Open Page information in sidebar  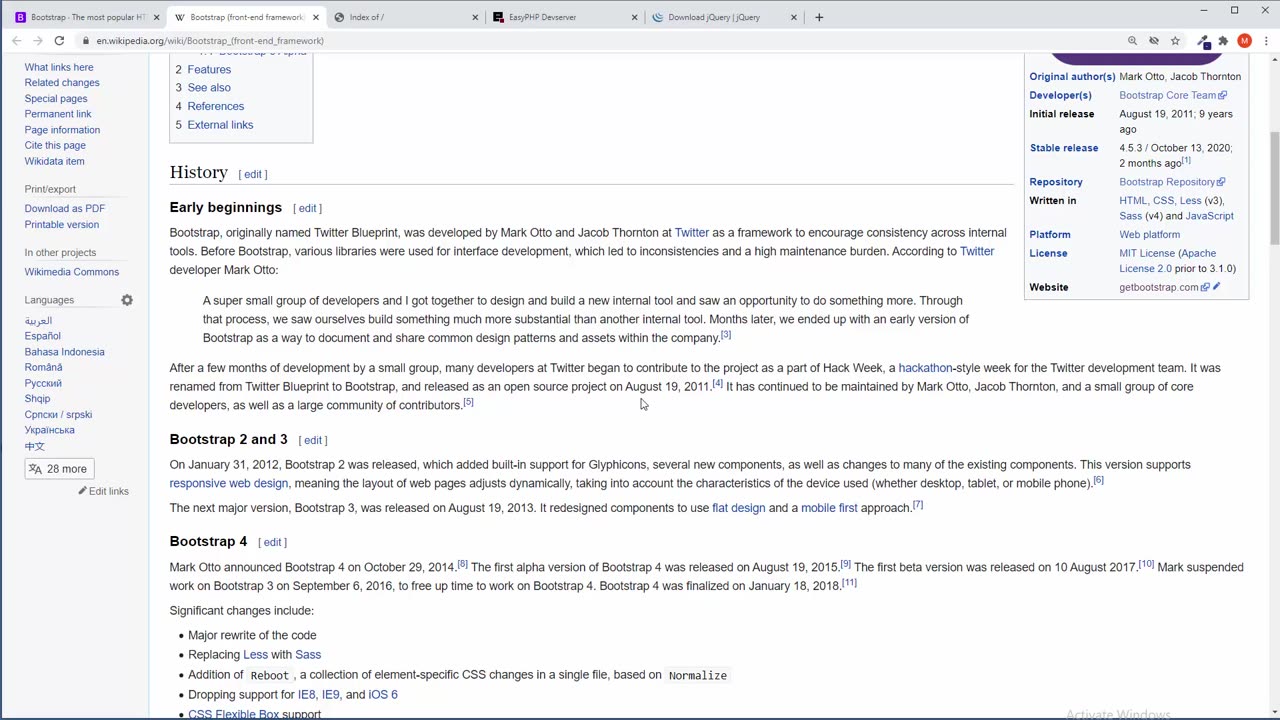(x=62, y=130)
